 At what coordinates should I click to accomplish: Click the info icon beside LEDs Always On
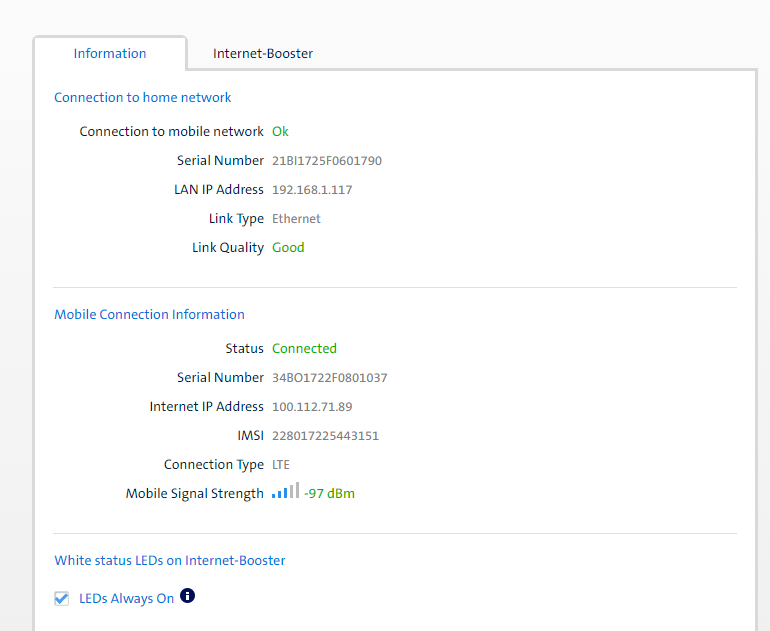[x=187, y=596]
